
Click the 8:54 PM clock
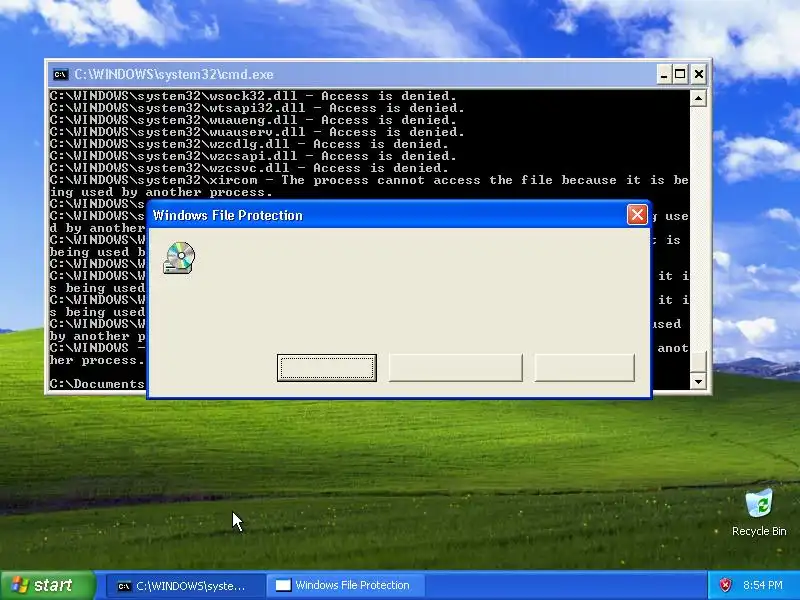(763, 585)
